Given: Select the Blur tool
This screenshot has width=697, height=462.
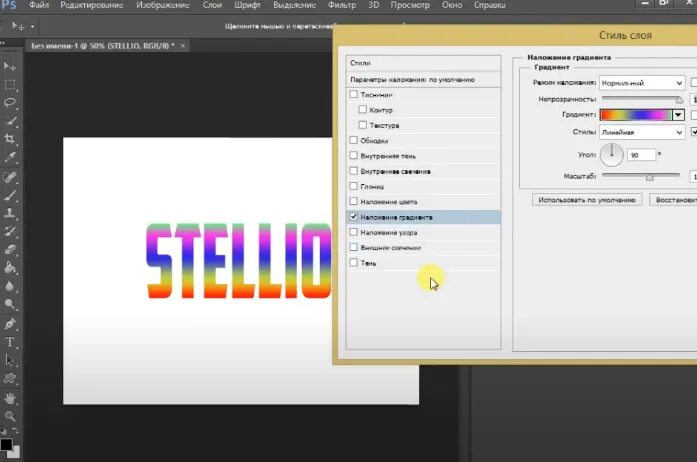Looking at the screenshot, I should (x=10, y=286).
